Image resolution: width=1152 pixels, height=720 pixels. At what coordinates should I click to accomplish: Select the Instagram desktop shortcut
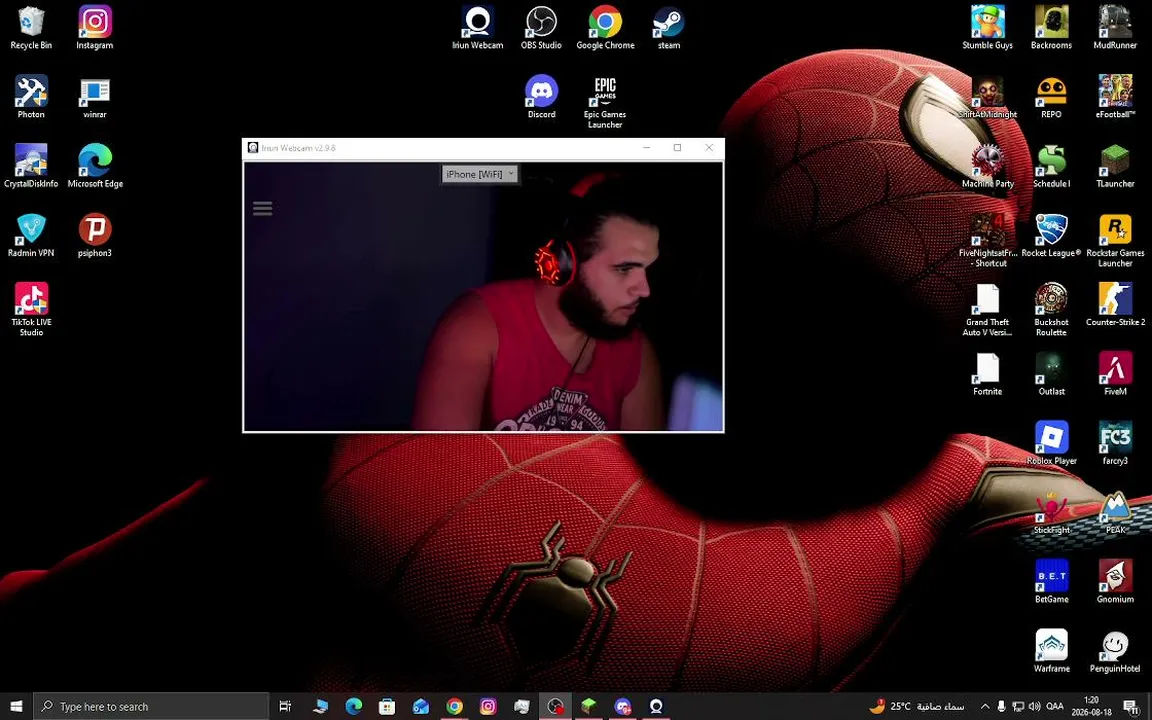coord(95,28)
